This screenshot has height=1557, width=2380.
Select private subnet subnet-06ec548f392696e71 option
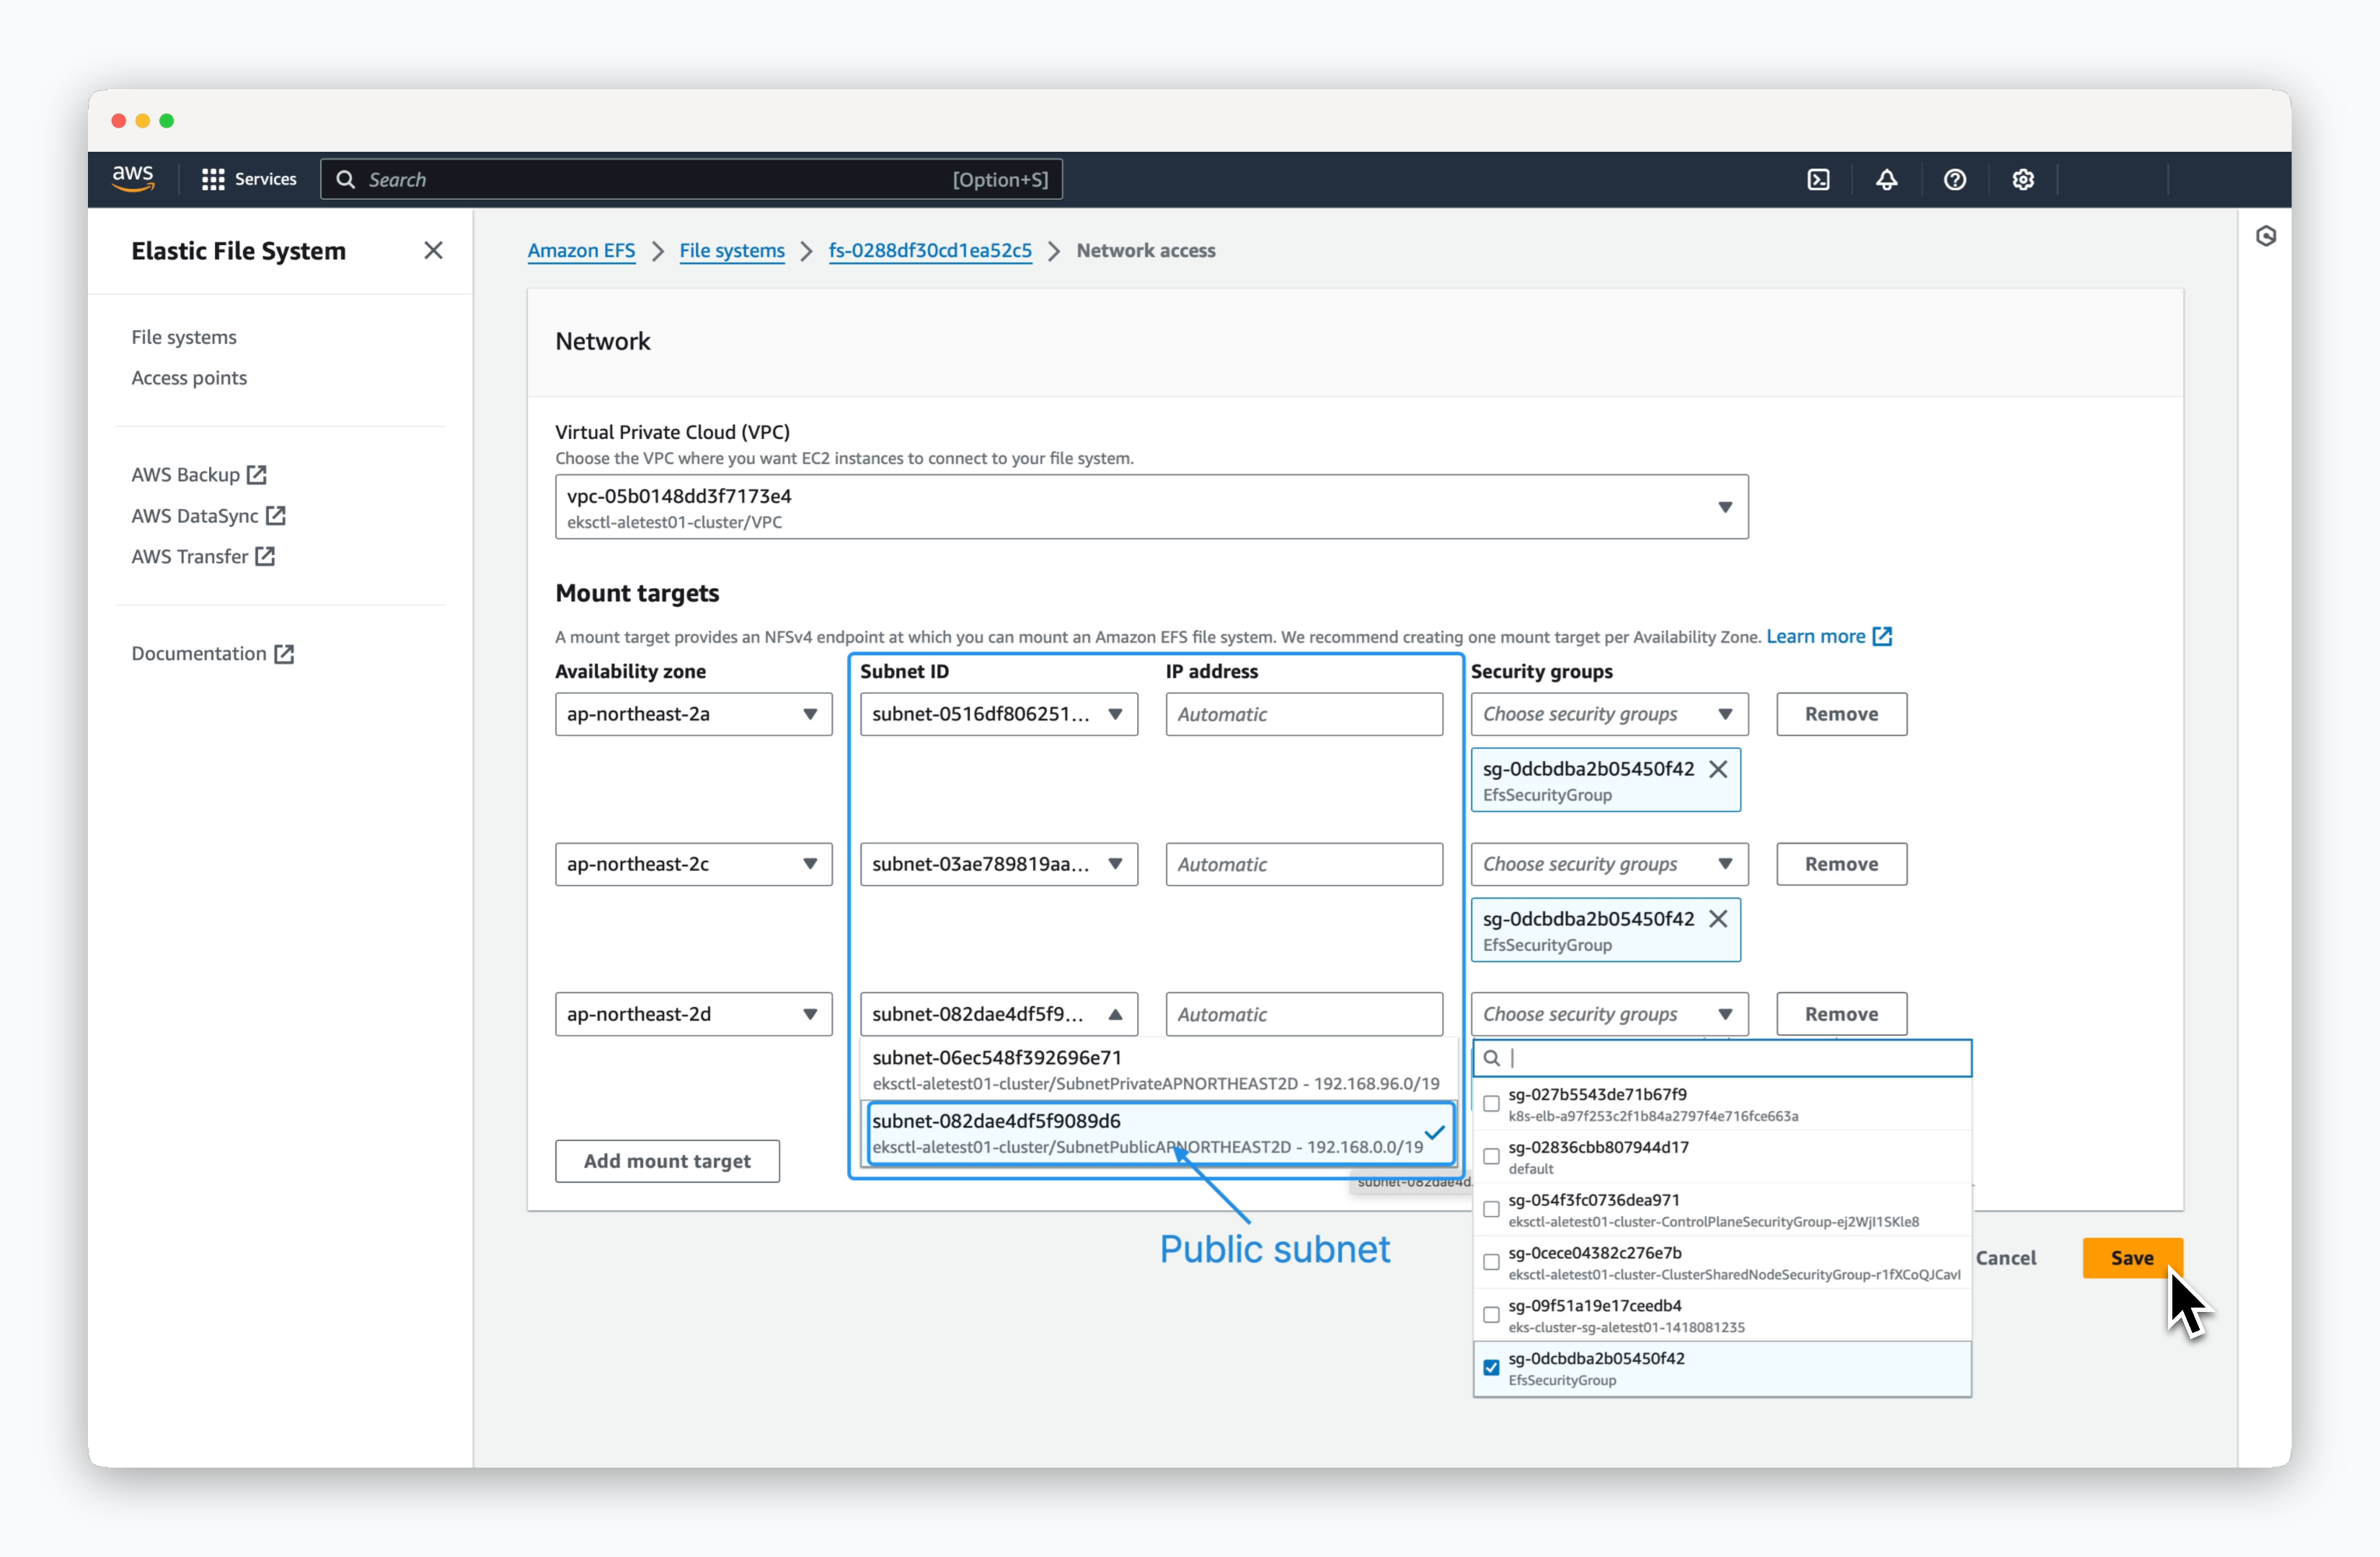coord(1159,1069)
